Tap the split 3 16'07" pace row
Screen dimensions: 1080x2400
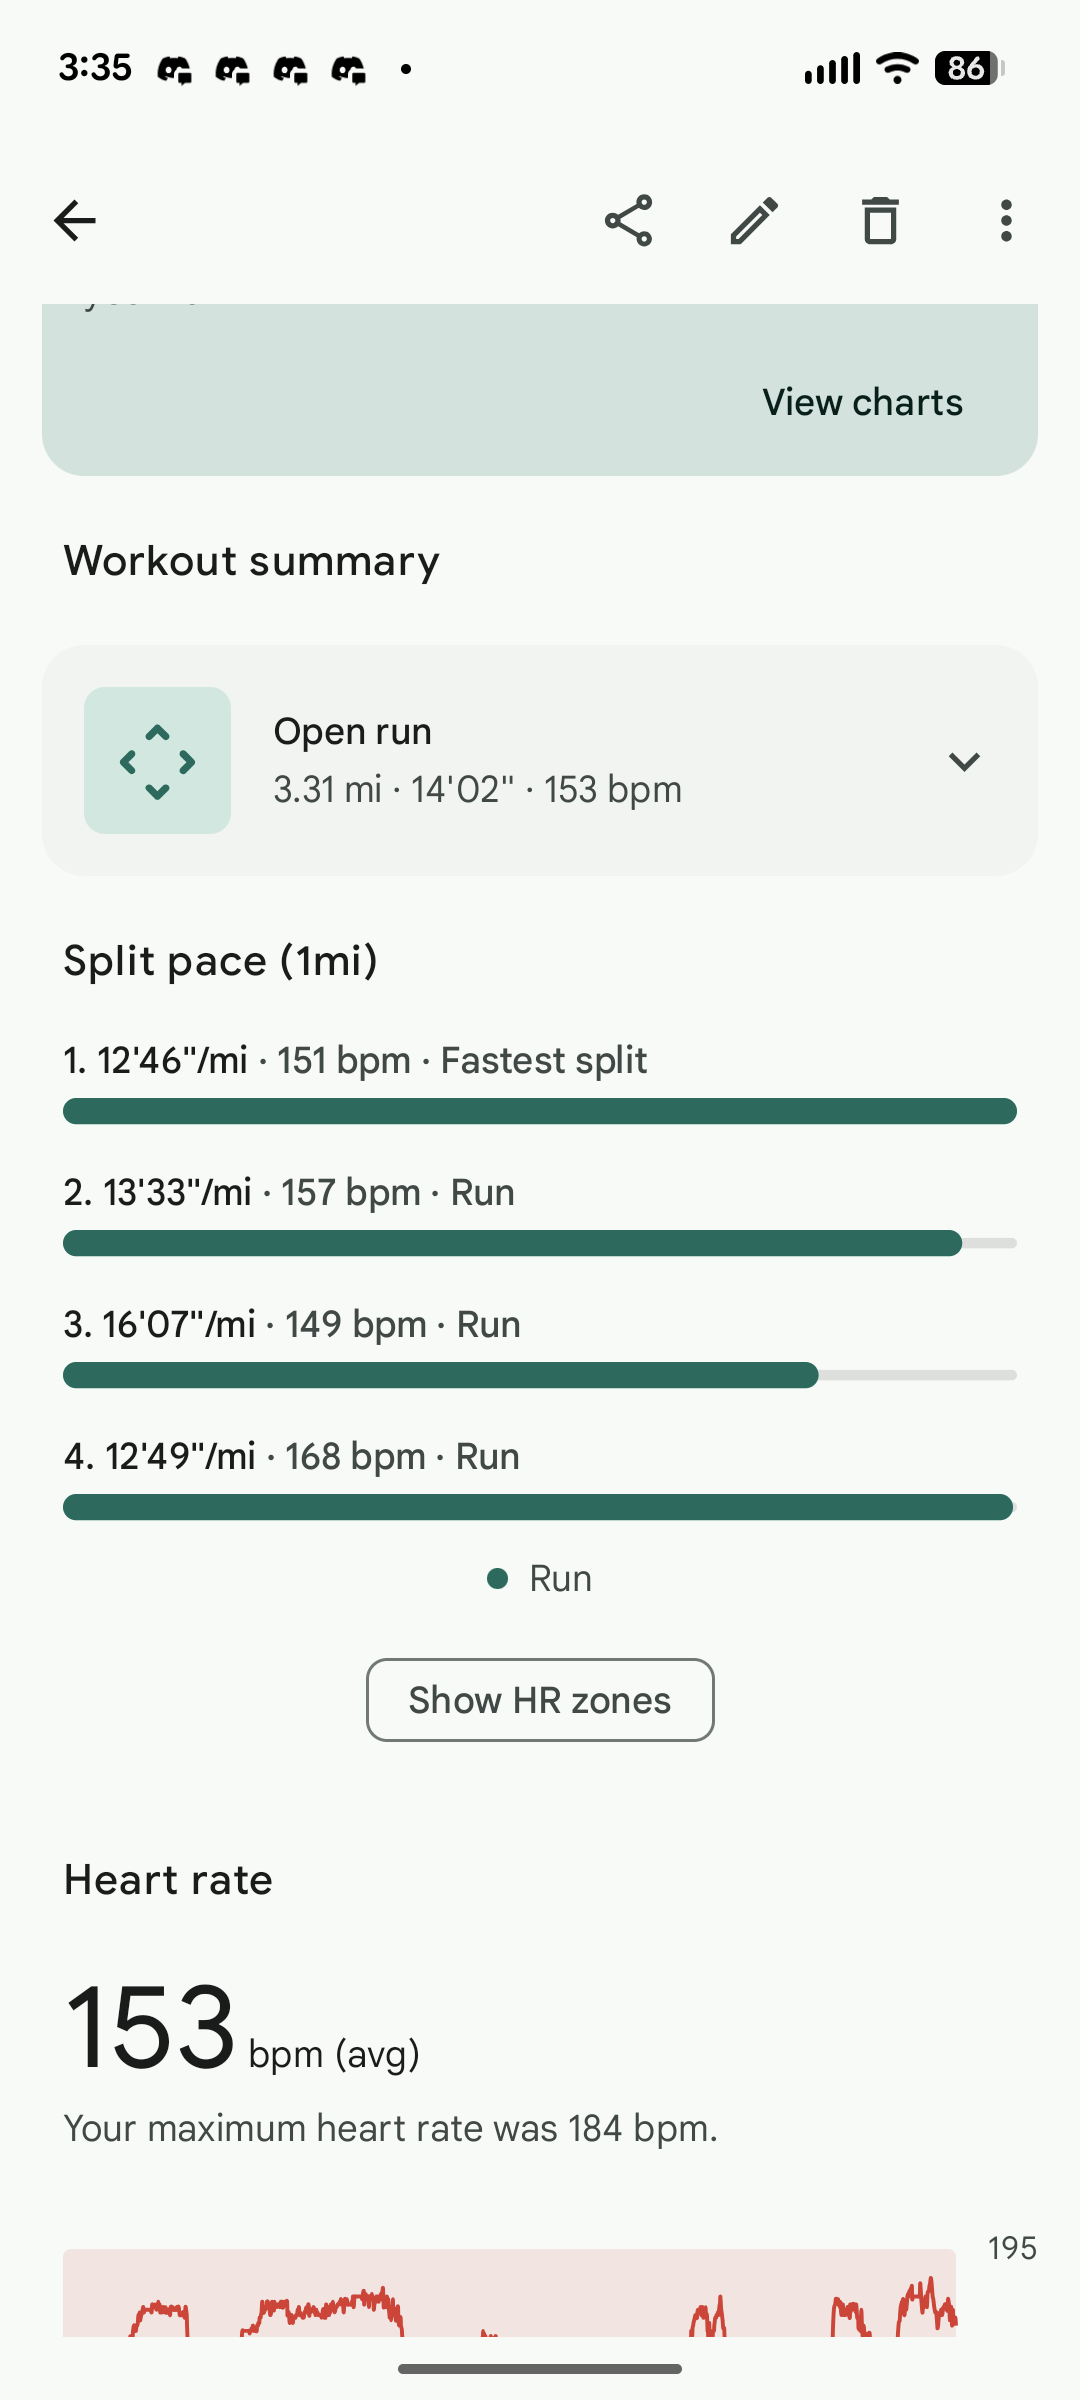pos(292,1325)
